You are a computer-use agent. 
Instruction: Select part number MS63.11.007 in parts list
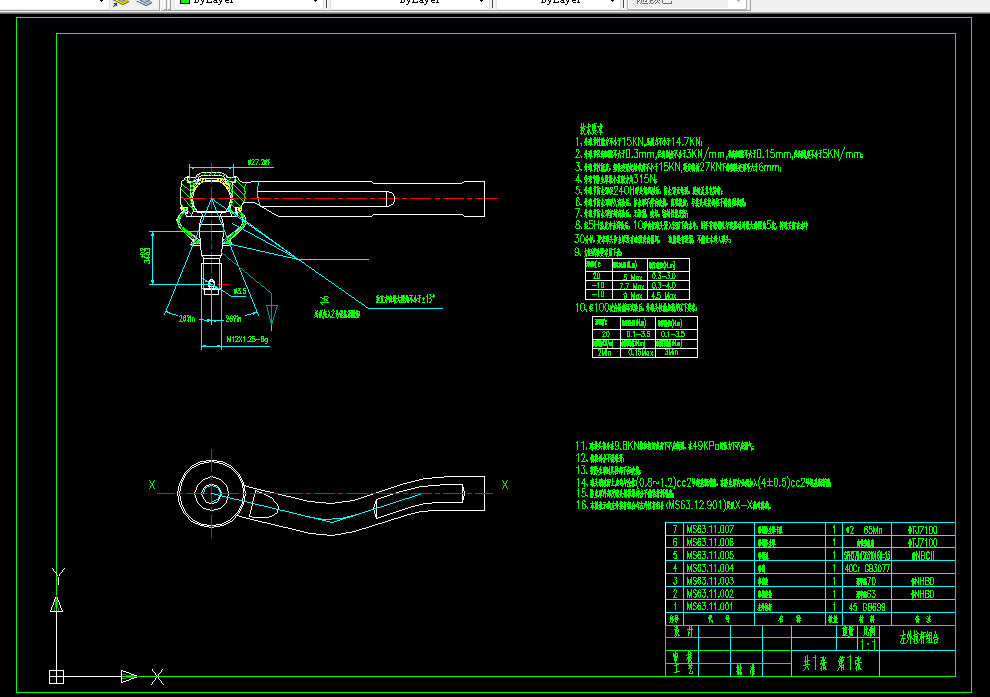click(710, 530)
